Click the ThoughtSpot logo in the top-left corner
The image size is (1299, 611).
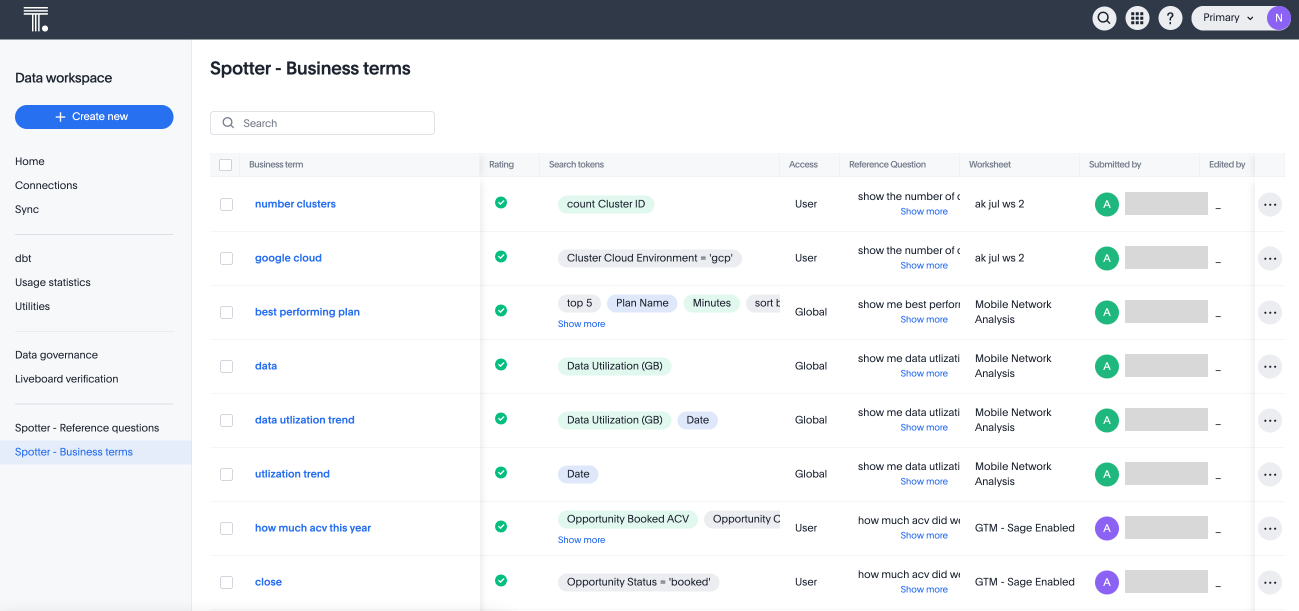[x=36, y=17]
